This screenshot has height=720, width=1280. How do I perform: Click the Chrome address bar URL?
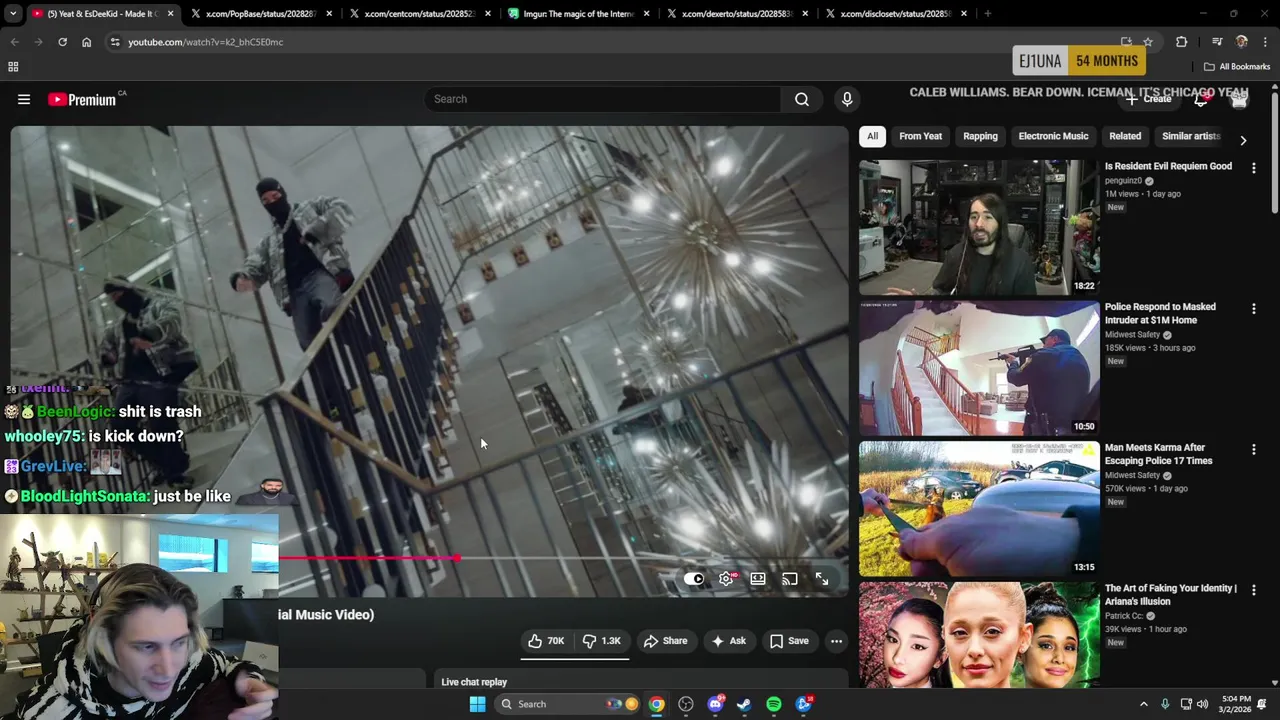205,42
